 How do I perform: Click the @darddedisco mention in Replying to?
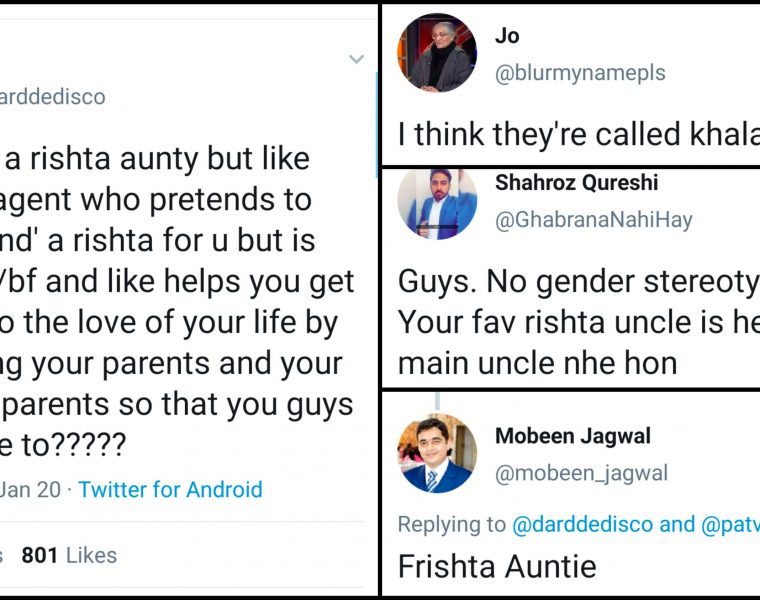pyautogui.click(x=582, y=524)
